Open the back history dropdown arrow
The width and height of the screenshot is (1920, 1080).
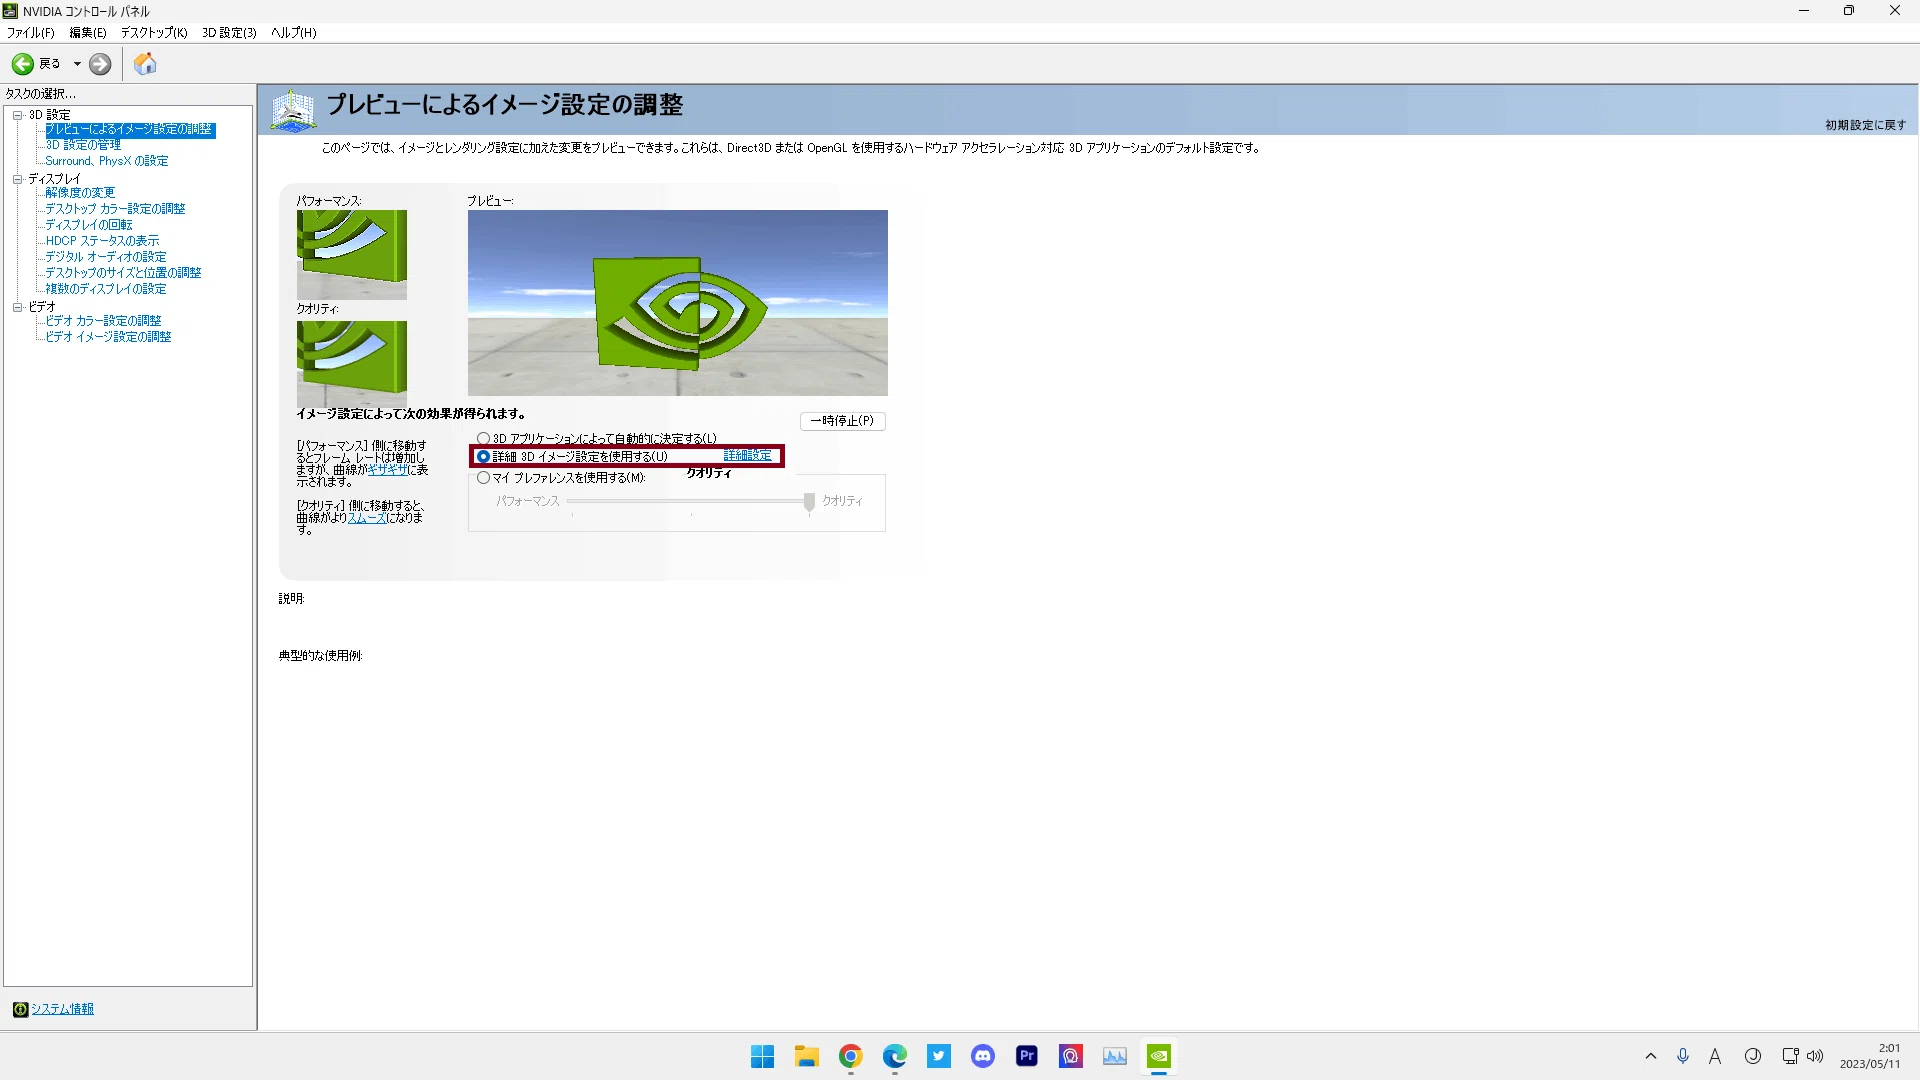(77, 64)
